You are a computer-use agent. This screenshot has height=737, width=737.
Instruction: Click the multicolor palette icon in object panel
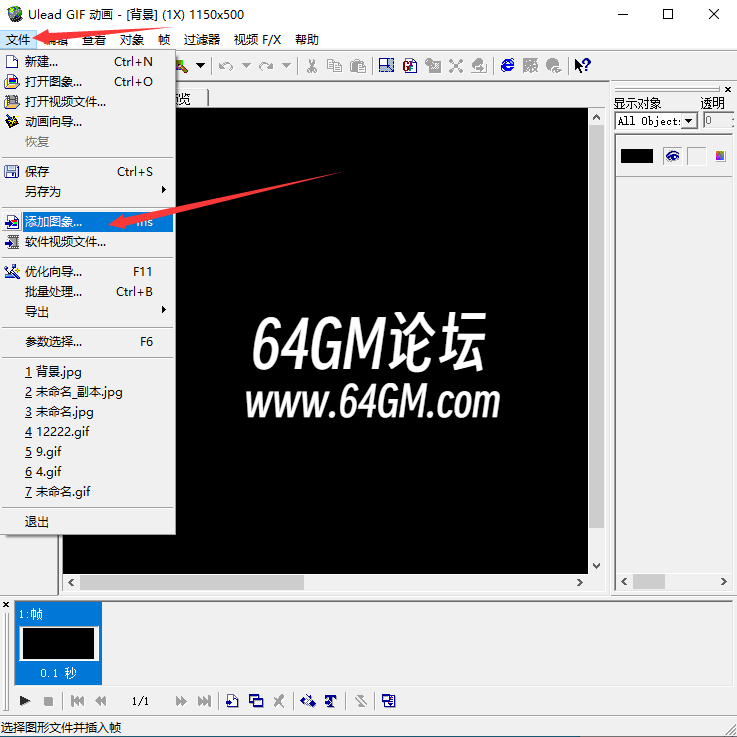(x=720, y=156)
